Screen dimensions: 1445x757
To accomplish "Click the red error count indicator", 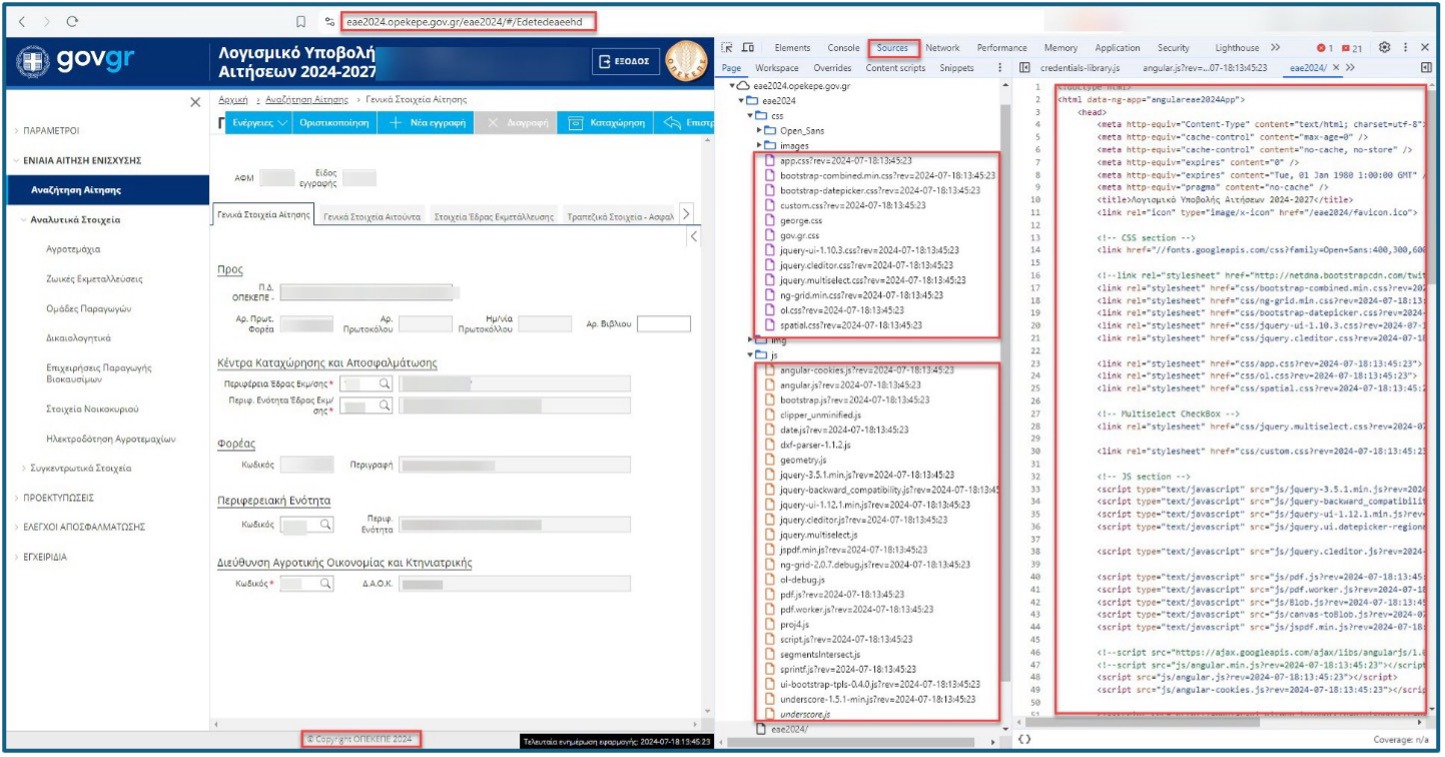I will point(1324,48).
